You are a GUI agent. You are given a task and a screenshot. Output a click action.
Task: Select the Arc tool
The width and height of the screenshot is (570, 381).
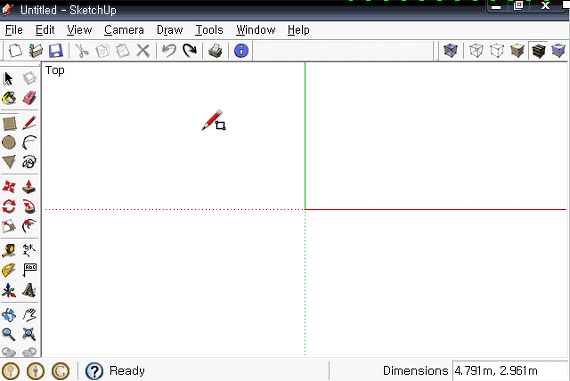[x=29, y=143]
